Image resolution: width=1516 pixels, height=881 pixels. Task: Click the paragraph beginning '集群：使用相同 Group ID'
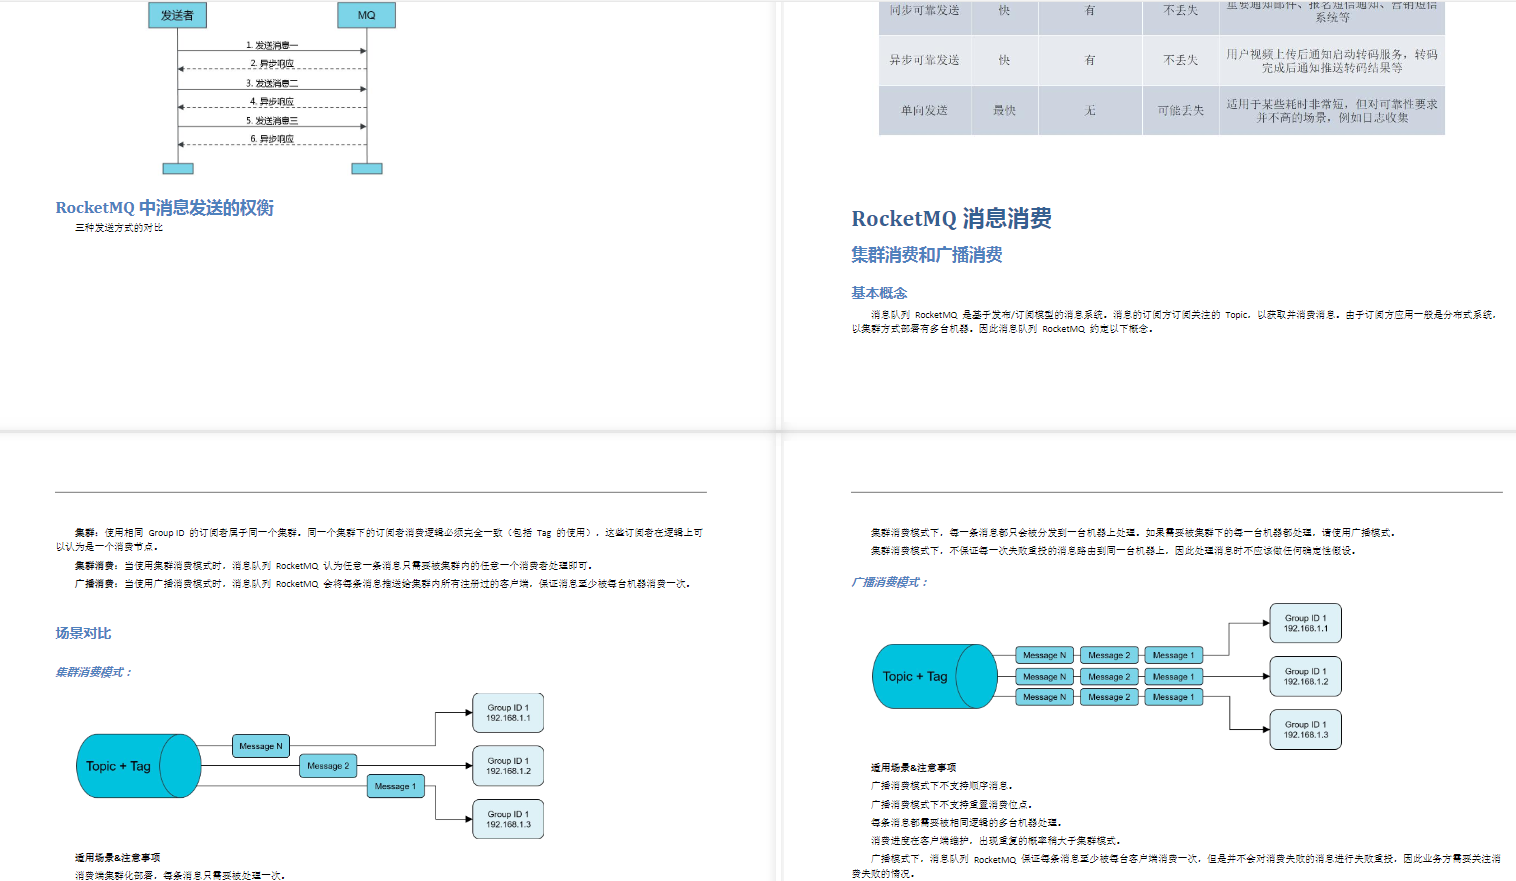pyautogui.click(x=380, y=540)
